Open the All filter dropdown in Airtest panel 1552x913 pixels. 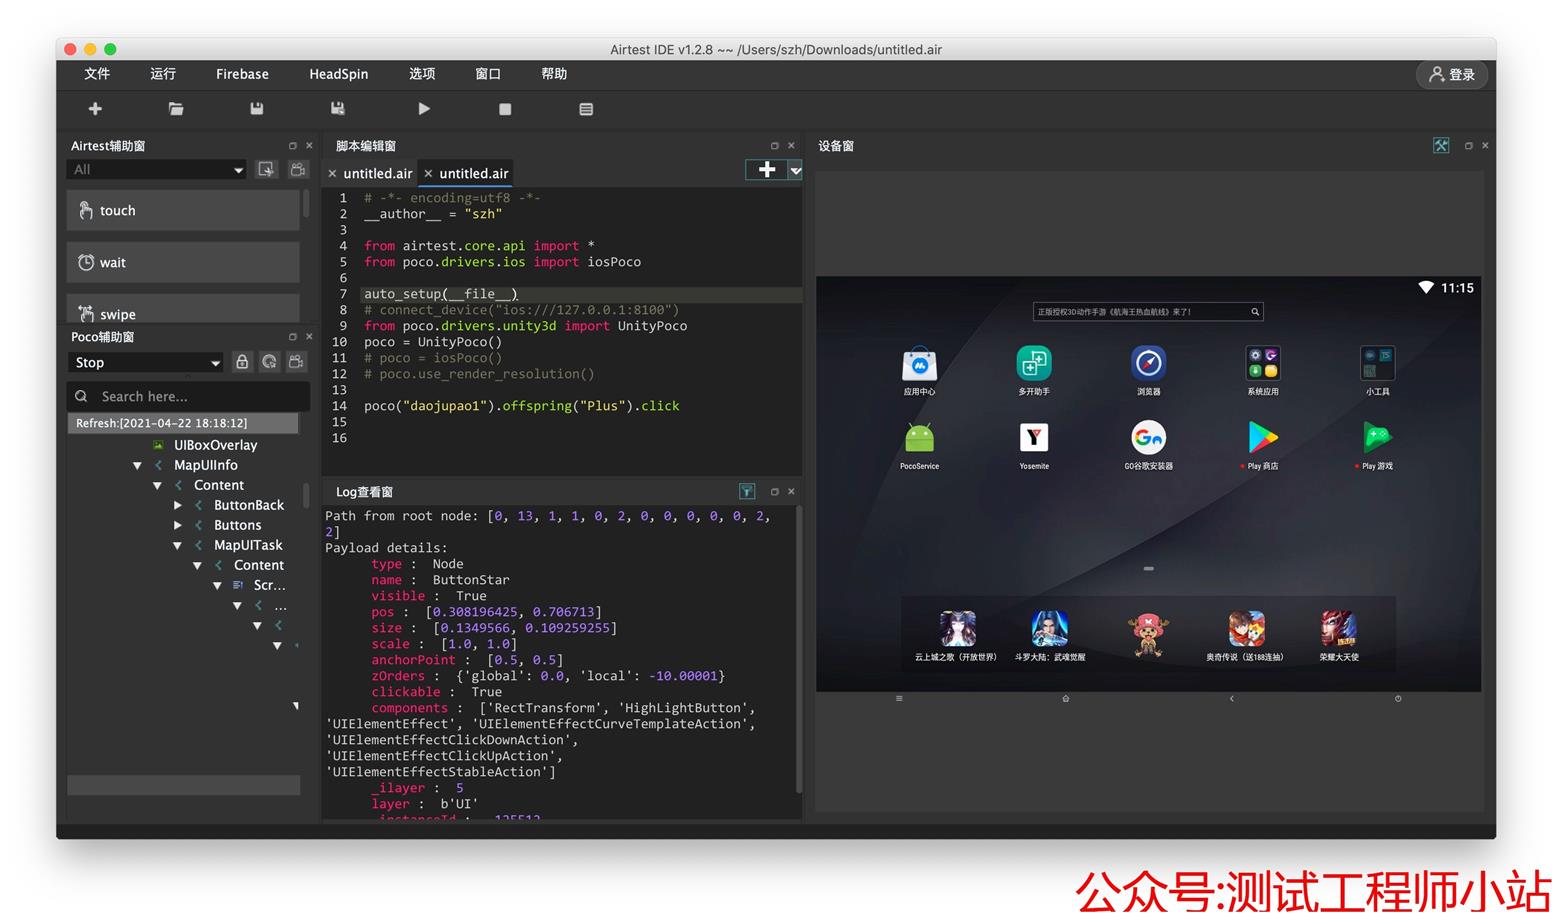coord(158,170)
